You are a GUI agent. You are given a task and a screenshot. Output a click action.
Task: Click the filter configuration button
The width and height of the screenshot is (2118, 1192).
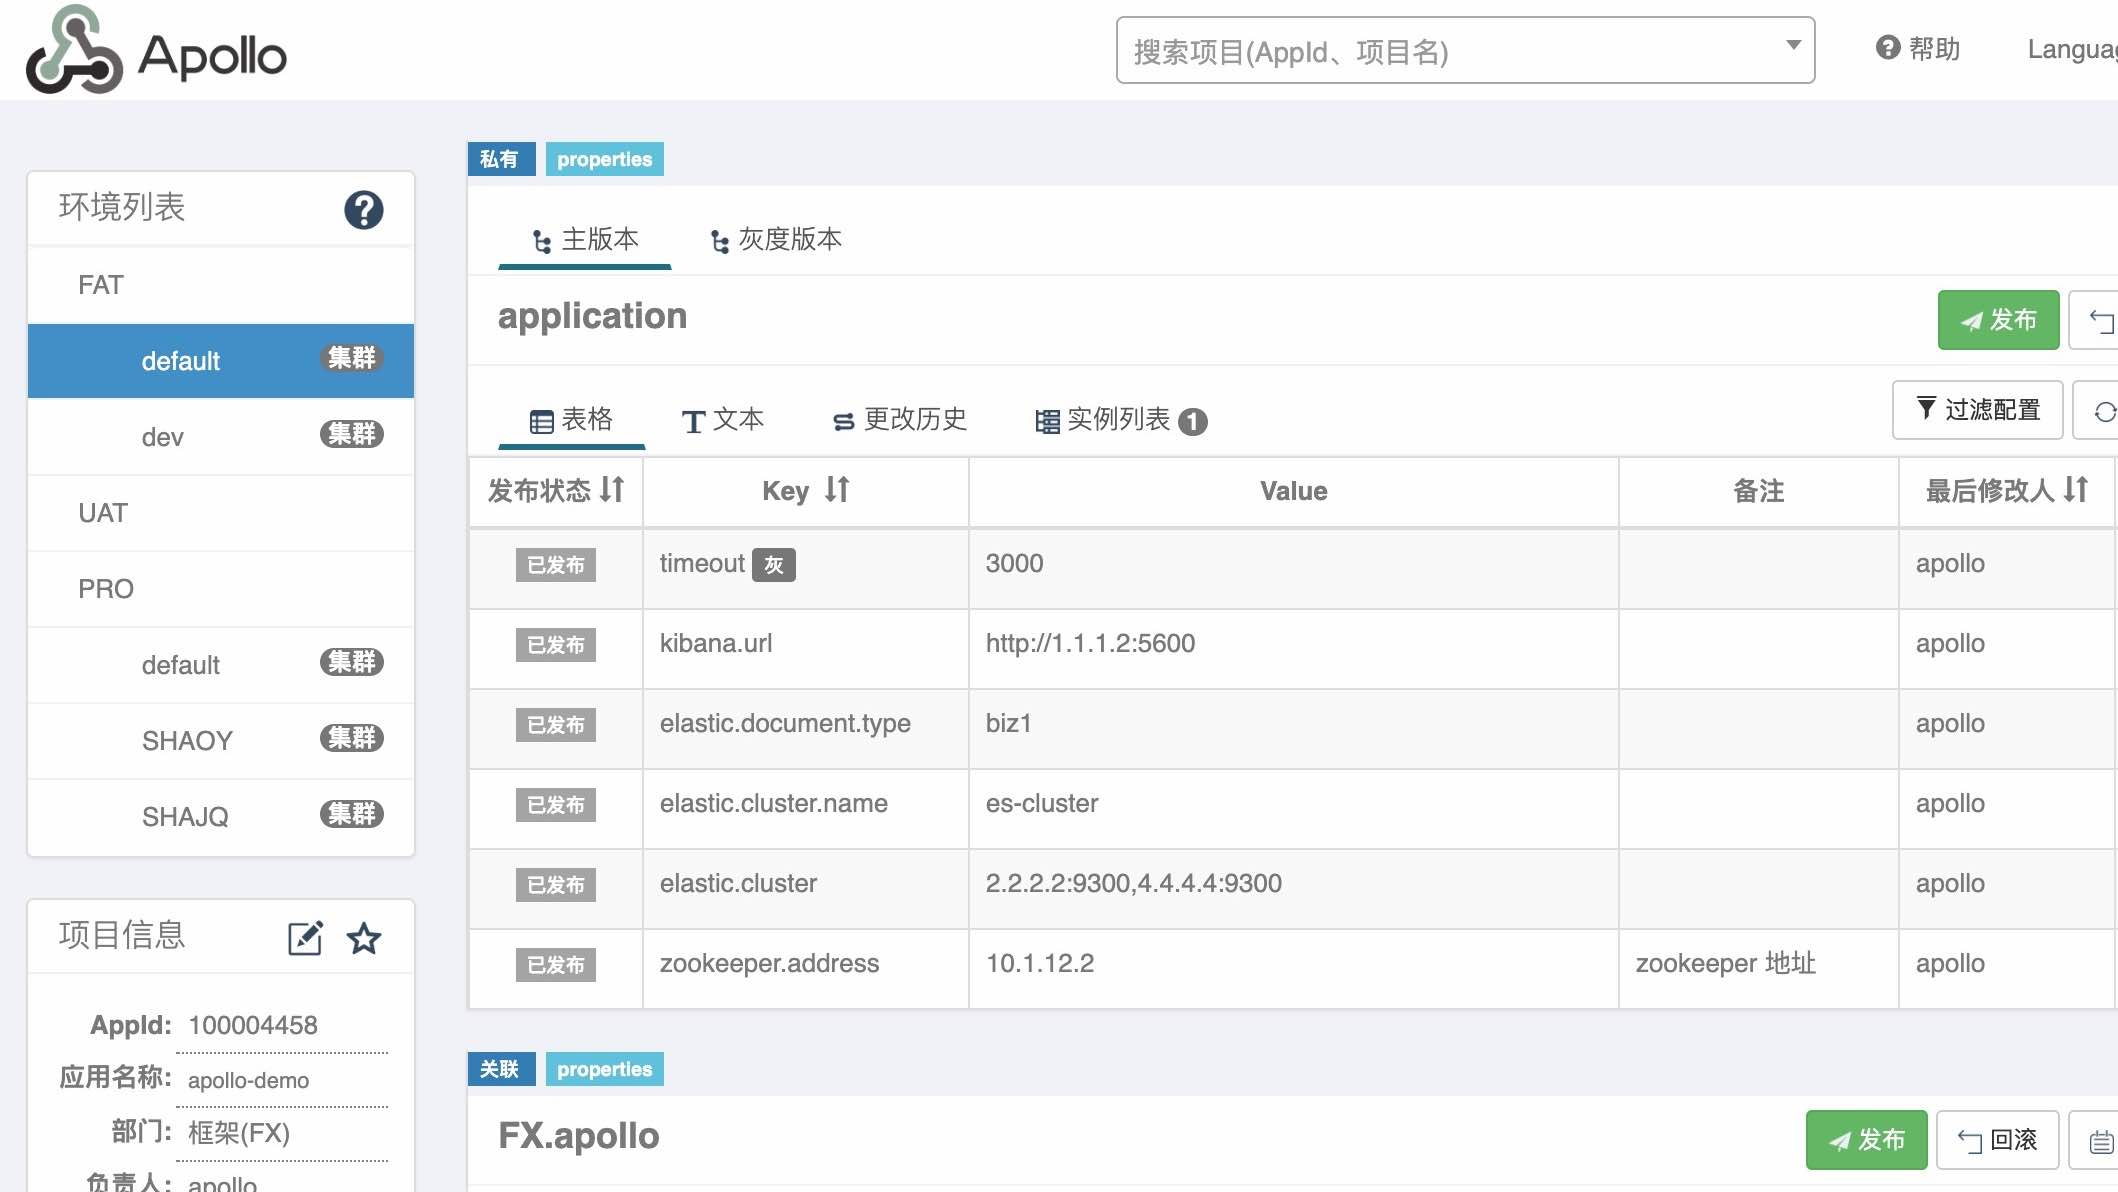point(1977,410)
